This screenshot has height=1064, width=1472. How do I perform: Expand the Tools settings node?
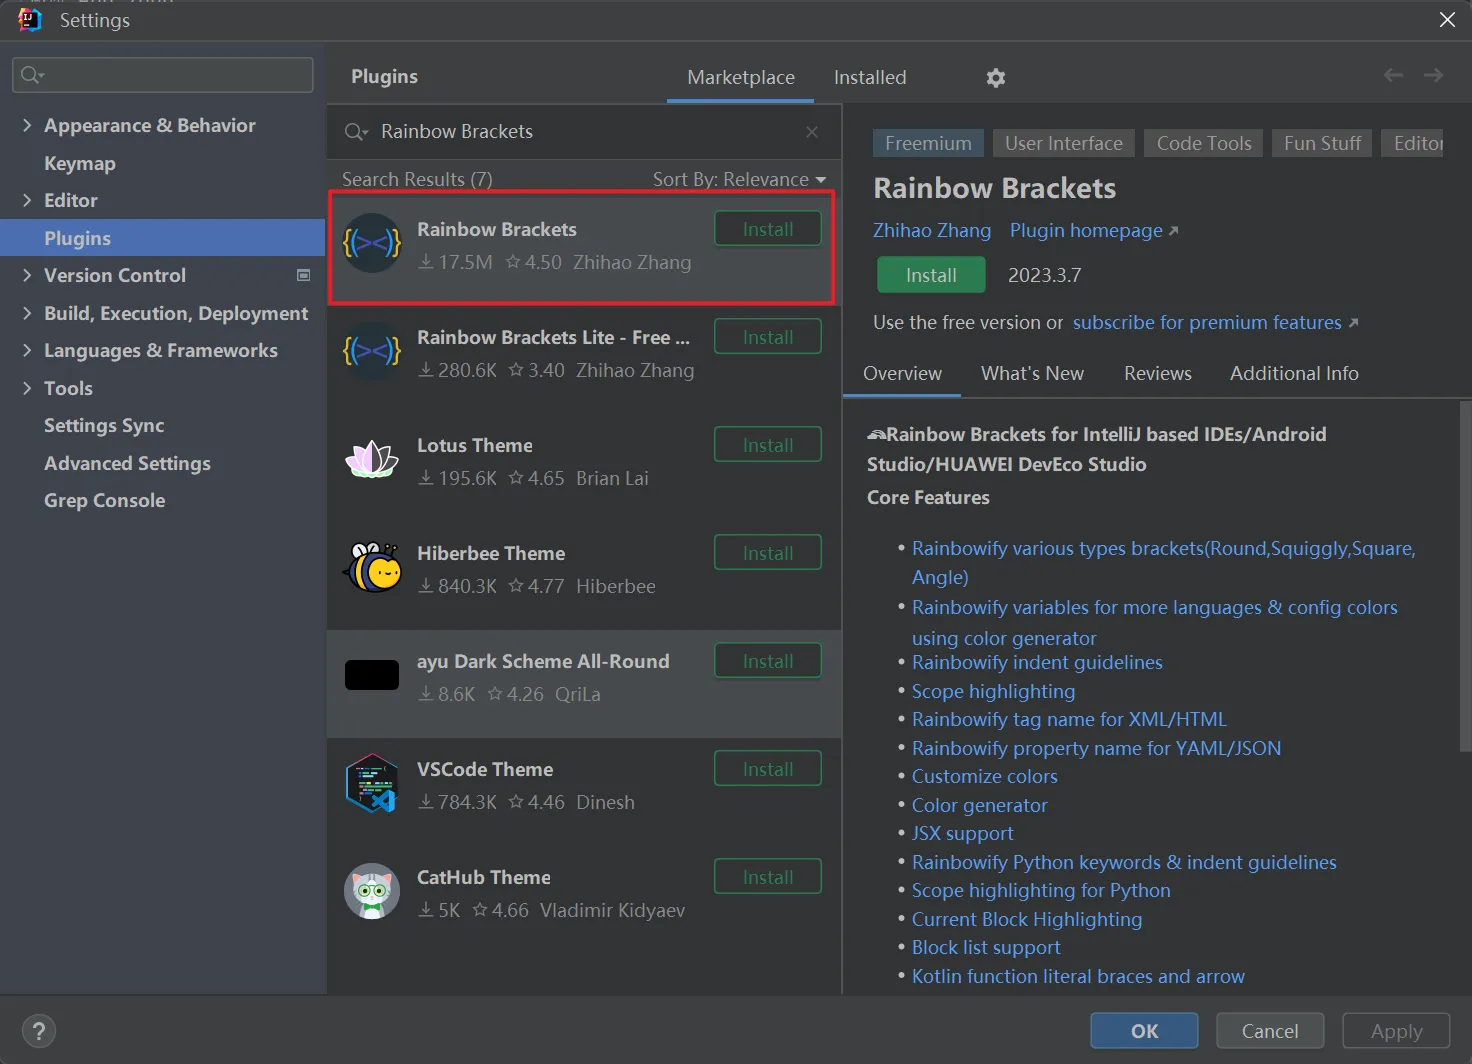27,388
